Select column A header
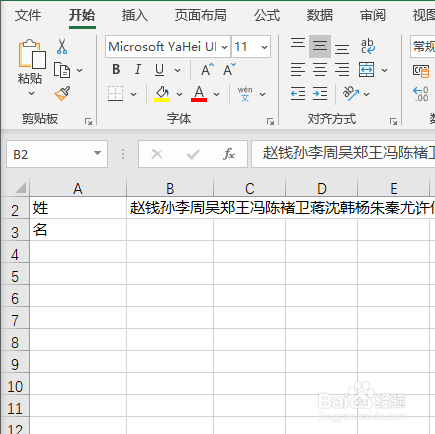 (x=78, y=188)
